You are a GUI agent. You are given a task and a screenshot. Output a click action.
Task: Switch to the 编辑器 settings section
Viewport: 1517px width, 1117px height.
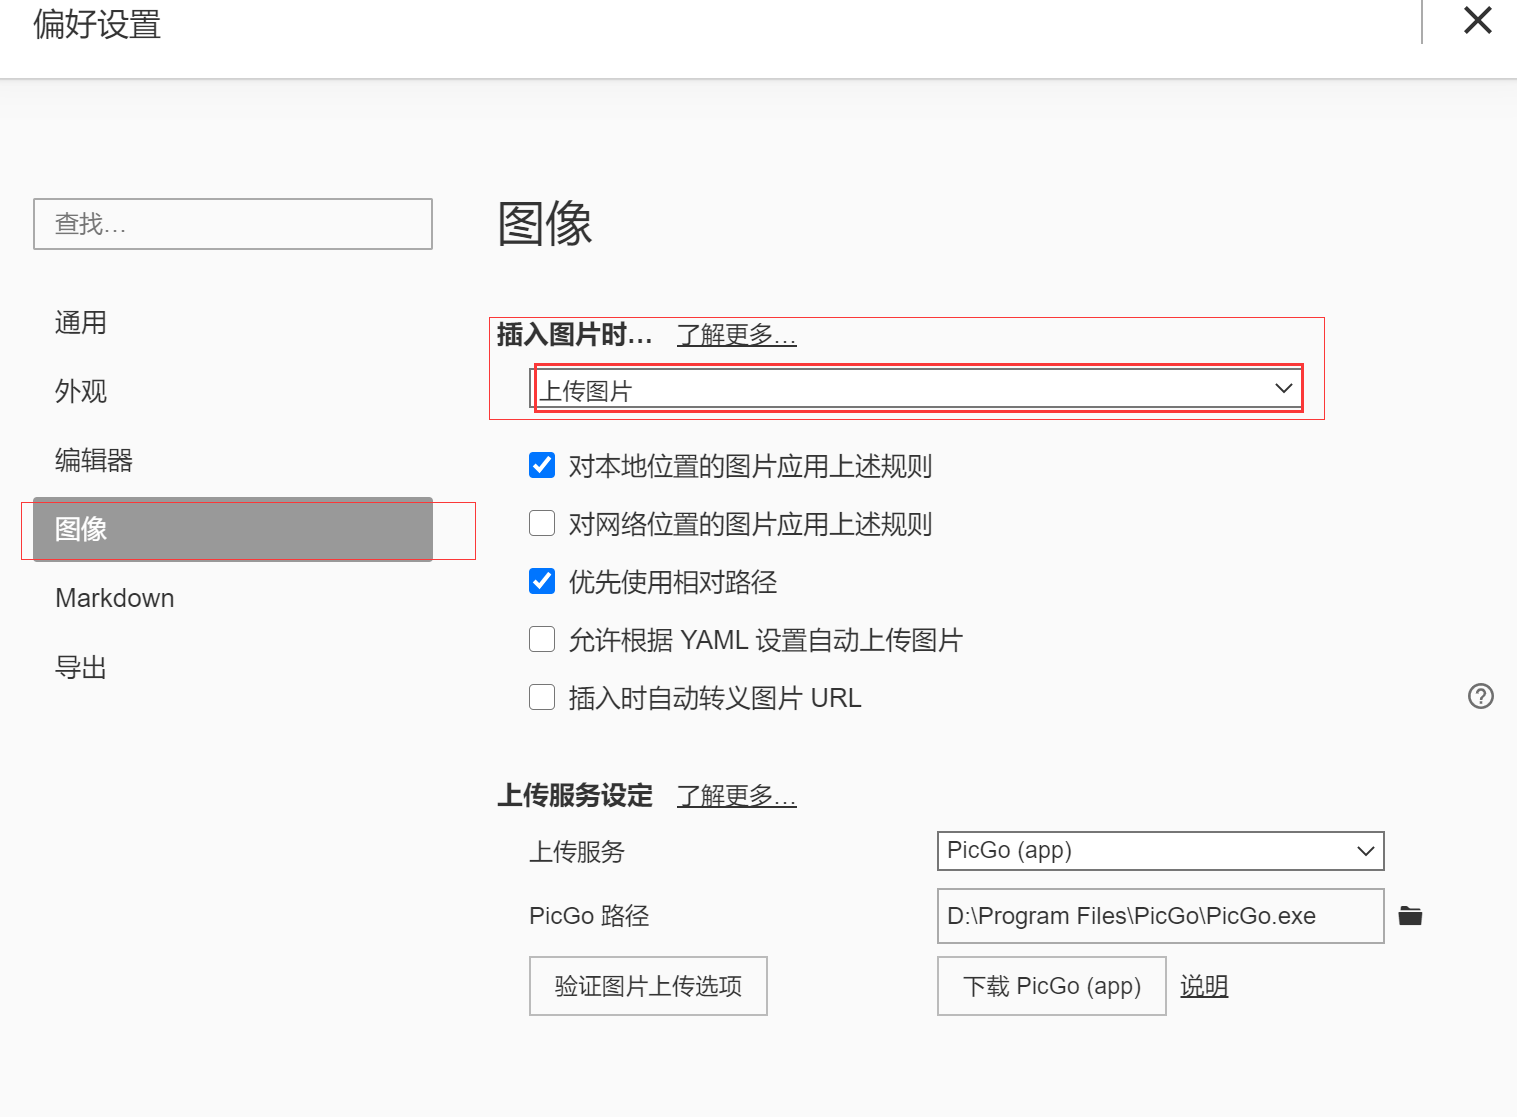(x=94, y=460)
